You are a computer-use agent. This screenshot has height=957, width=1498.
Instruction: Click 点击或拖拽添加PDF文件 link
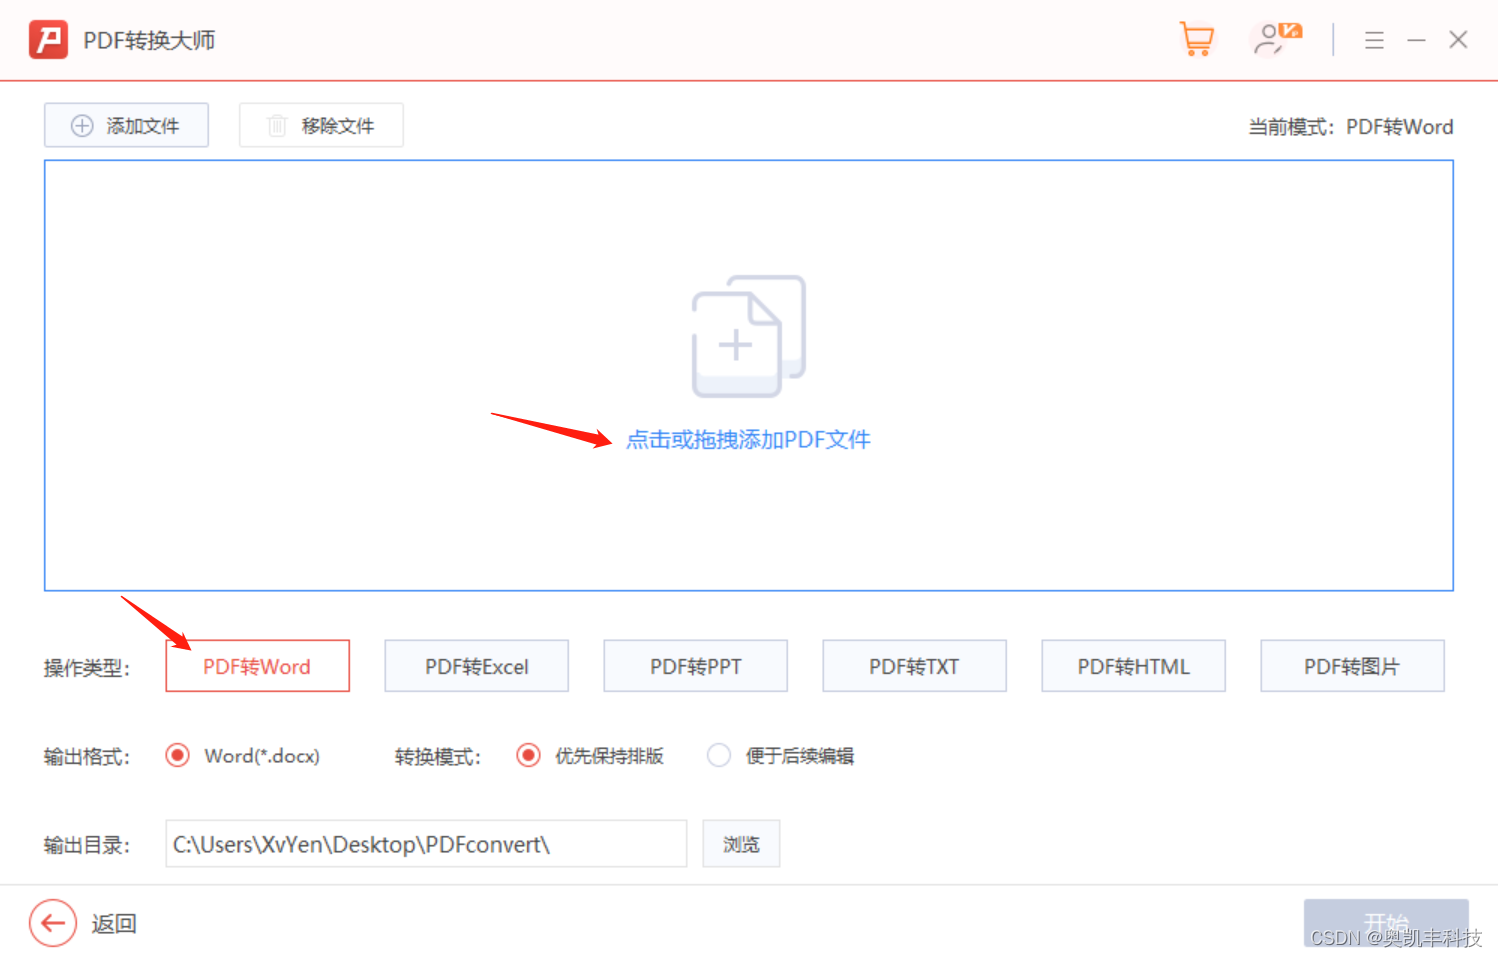[x=747, y=440]
